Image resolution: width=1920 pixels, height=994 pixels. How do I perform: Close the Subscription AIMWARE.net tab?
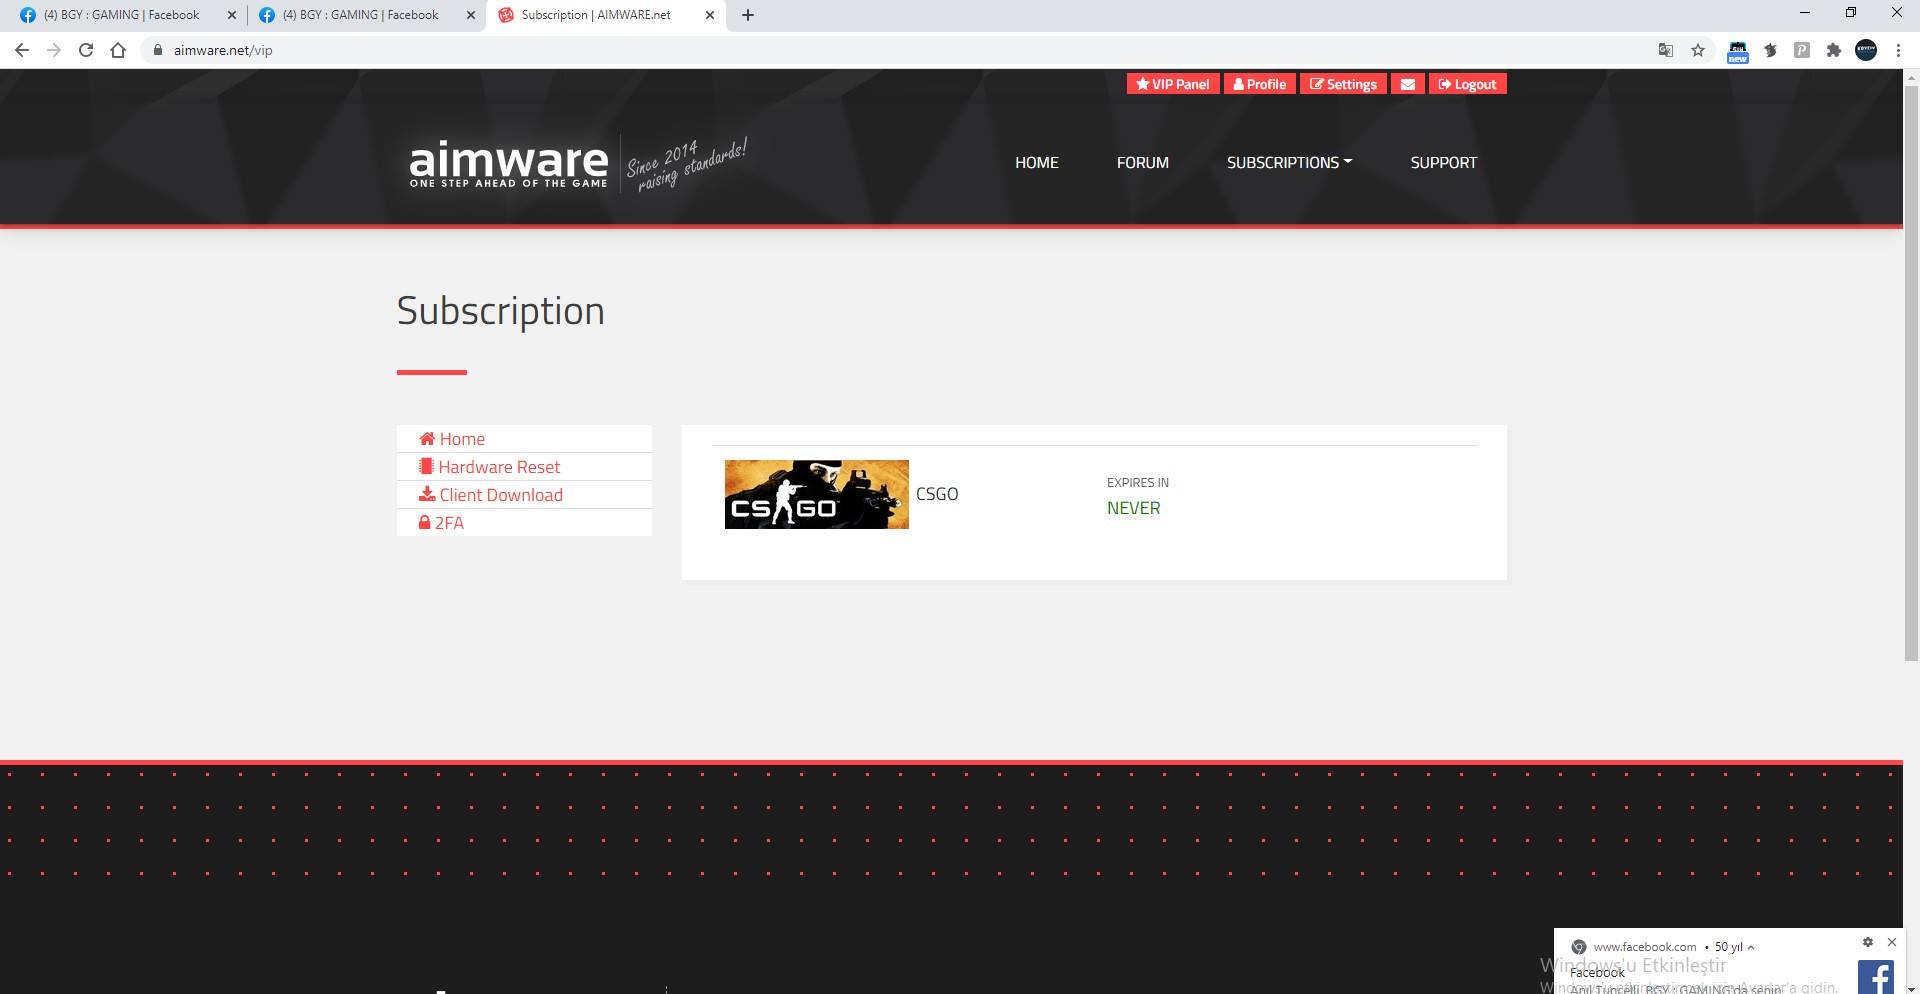point(710,15)
